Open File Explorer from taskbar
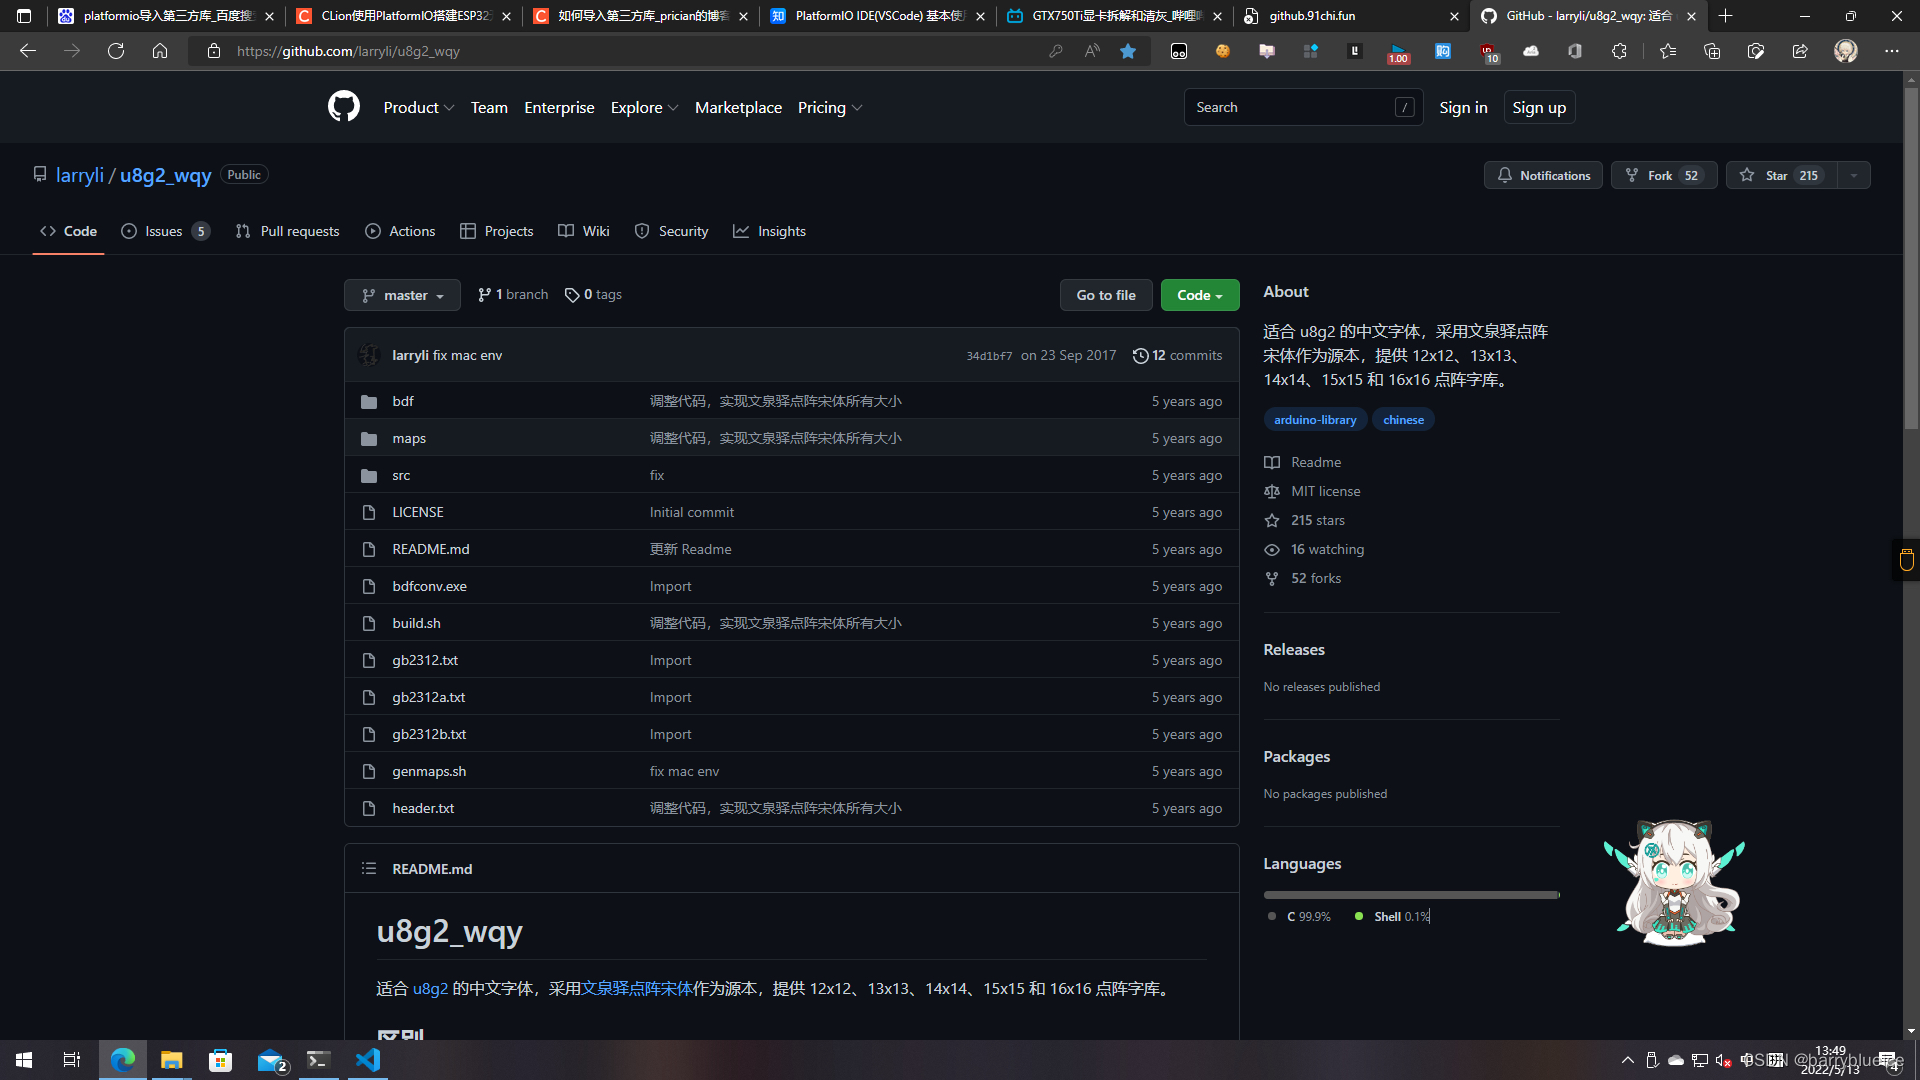The width and height of the screenshot is (1920, 1080). [x=172, y=1060]
